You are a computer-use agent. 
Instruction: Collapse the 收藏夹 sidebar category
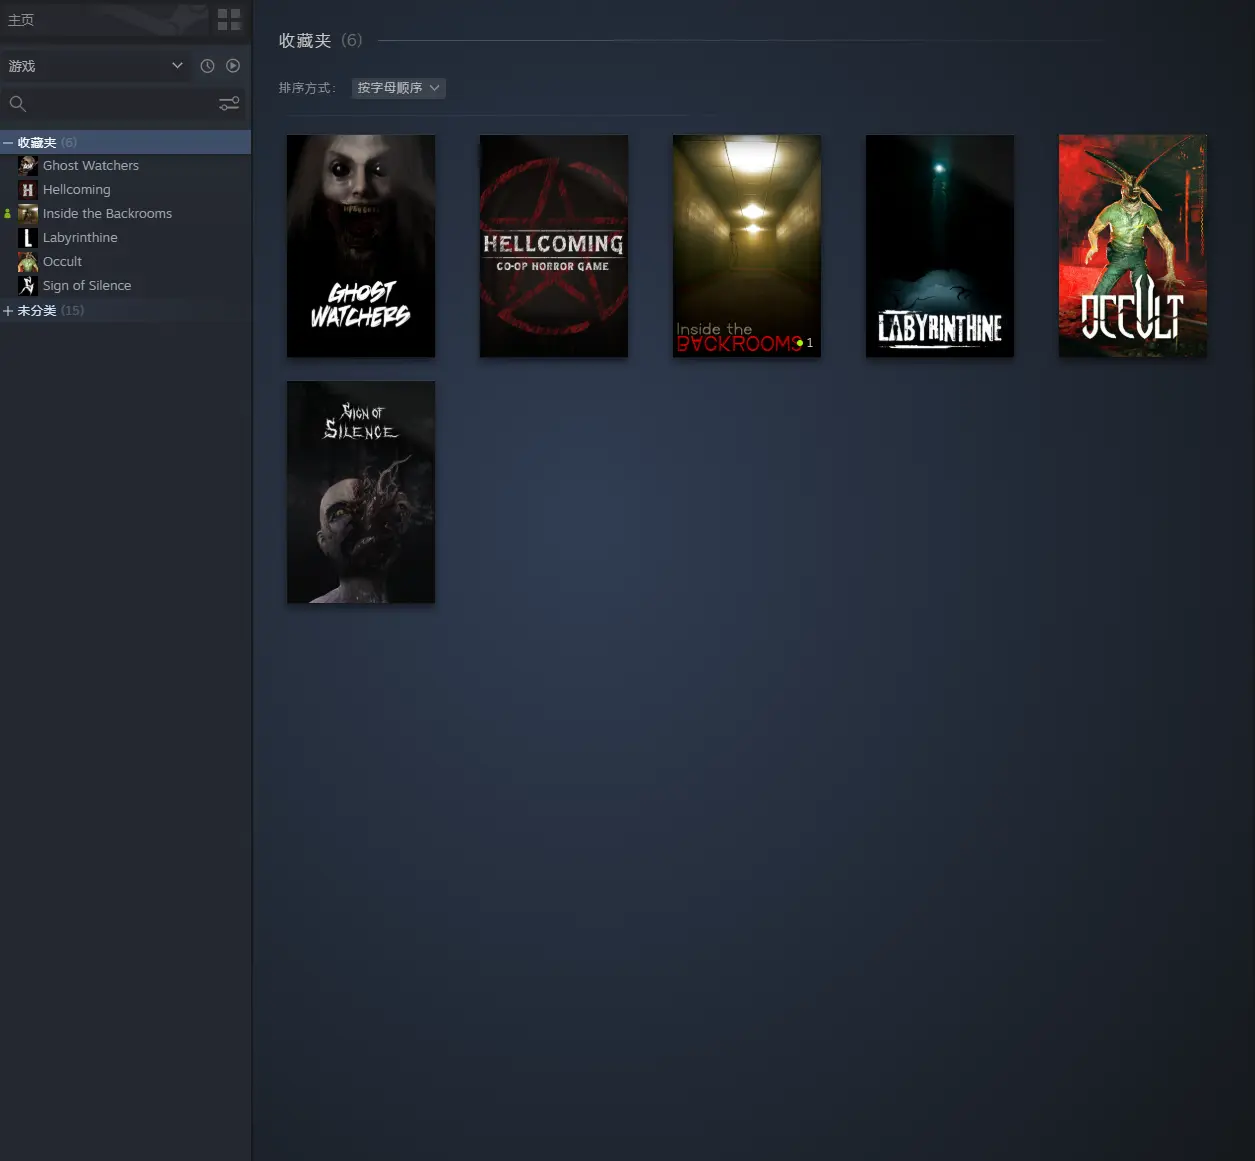click(8, 143)
